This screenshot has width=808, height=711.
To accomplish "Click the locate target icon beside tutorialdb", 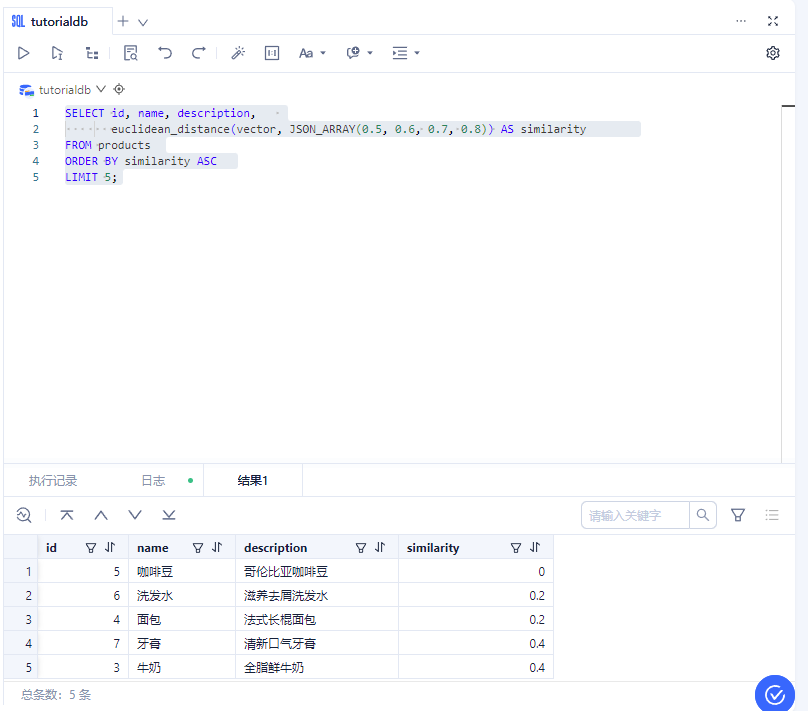I will [x=119, y=89].
